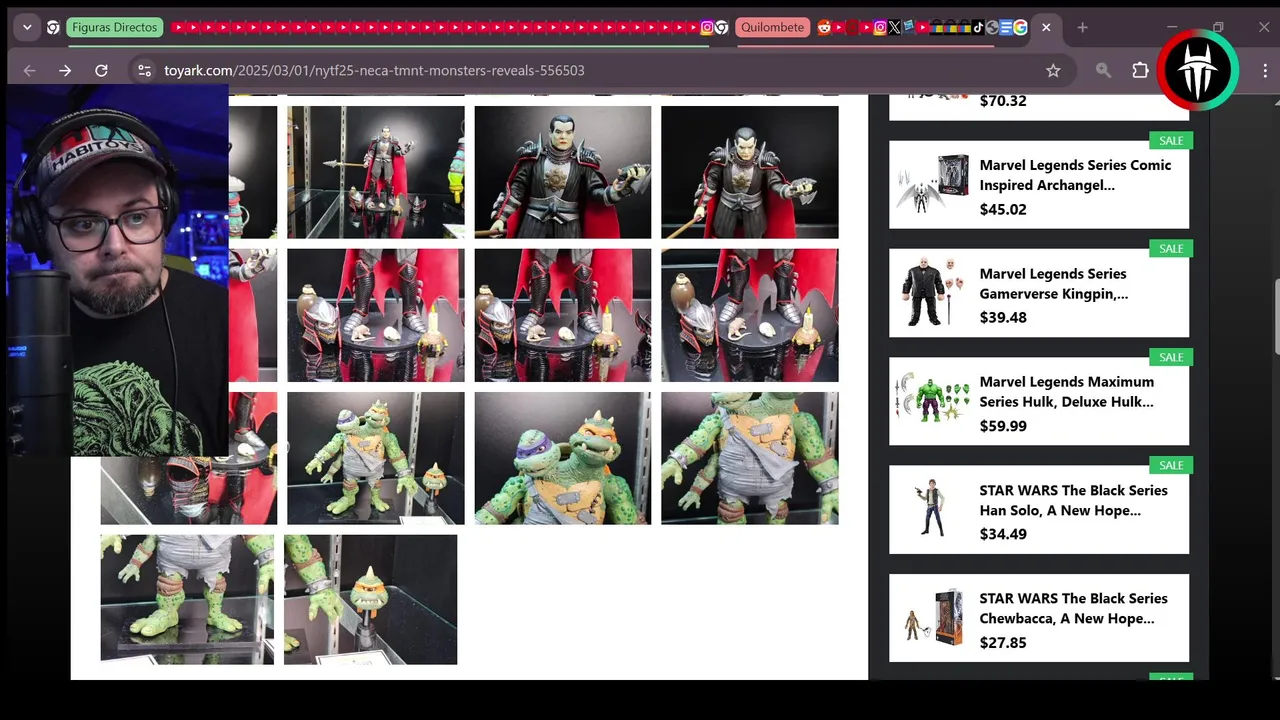1280x720 pixels.
Task: Open a new browser tab
Action: [1082, 27]
